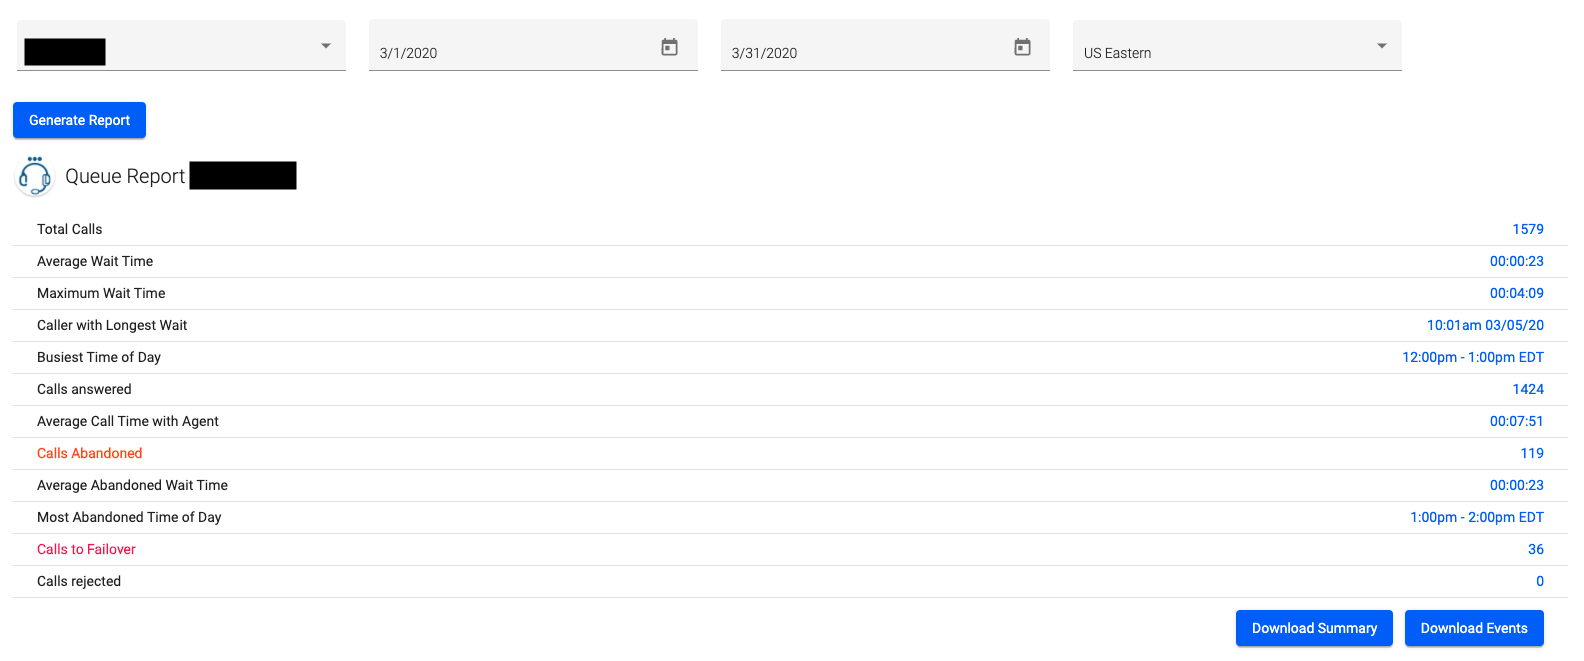Image resolution: width=1584 pixels, height=661 pixels.
Task: Click the Calls Abandoned count 119
Action: (1531, 453)
